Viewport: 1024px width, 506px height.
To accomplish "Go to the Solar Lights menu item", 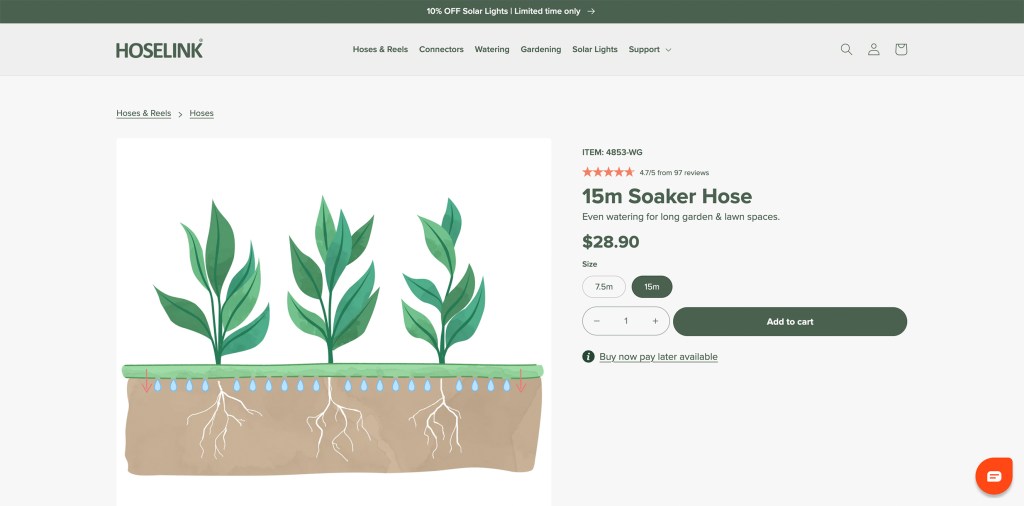I will [x=595, y=49].
